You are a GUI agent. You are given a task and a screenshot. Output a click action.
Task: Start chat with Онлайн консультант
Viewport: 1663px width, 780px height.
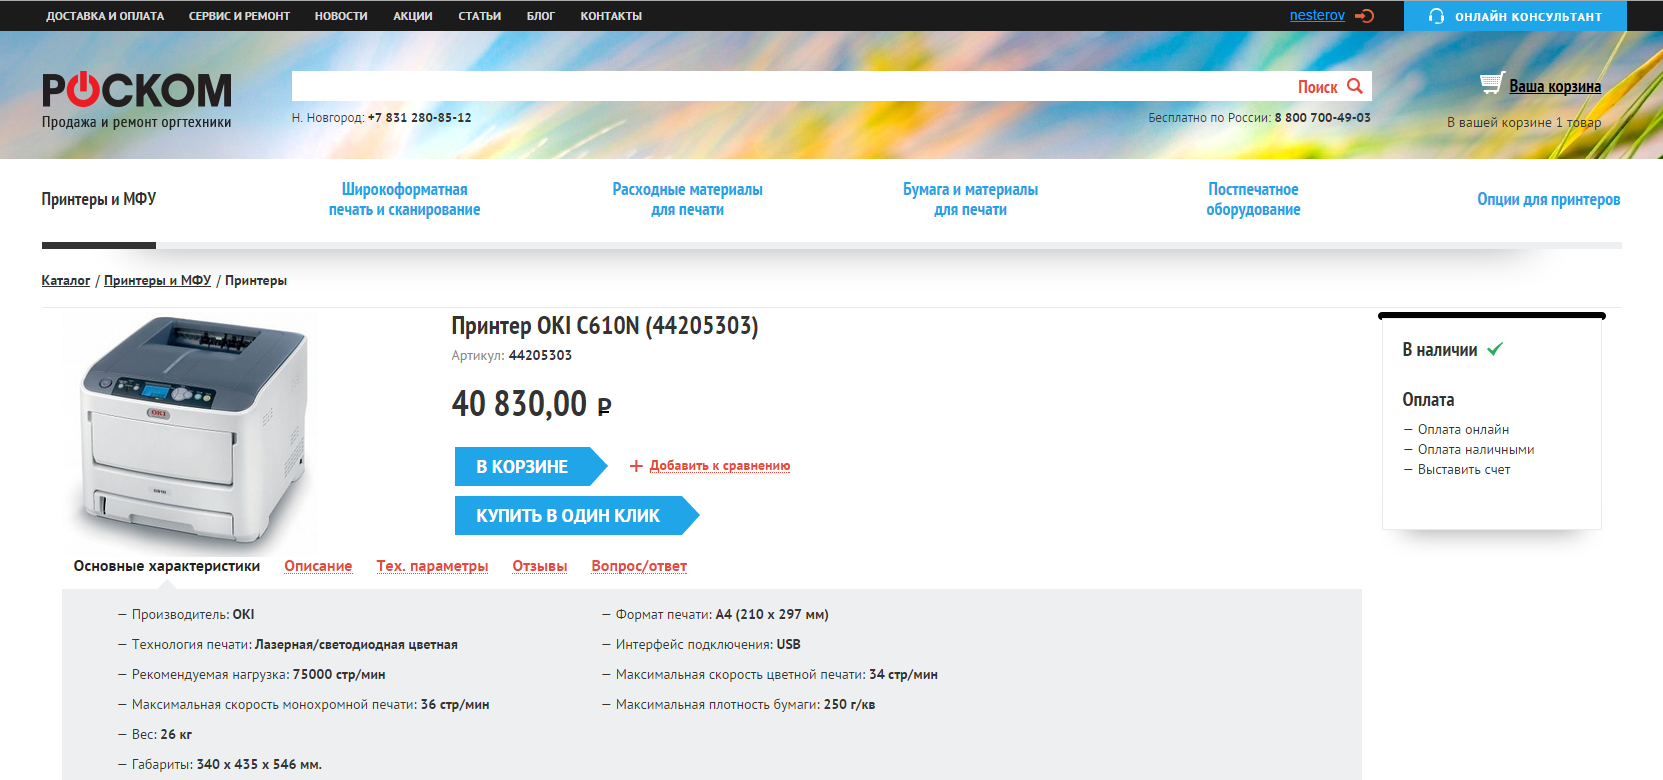click(x=1515, y=16)
